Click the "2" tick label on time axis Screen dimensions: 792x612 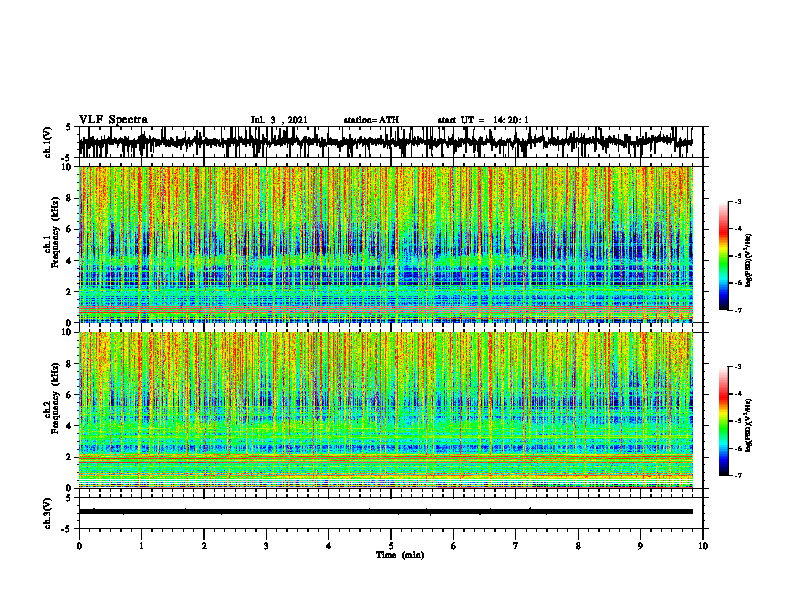click(204, 546)
